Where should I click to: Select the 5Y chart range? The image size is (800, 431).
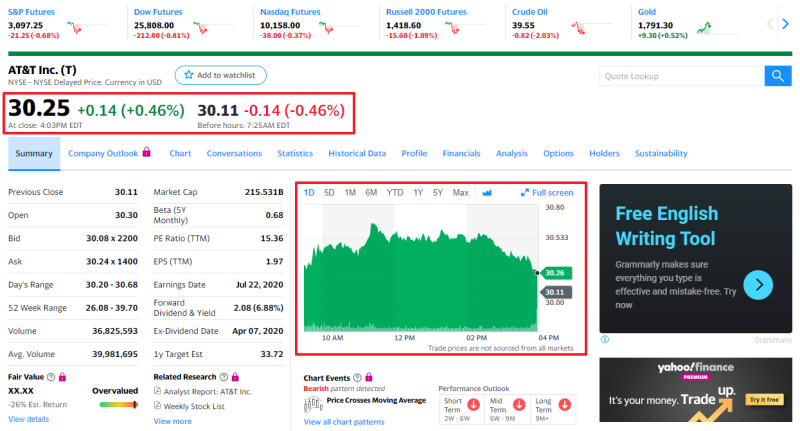(438, 193)
